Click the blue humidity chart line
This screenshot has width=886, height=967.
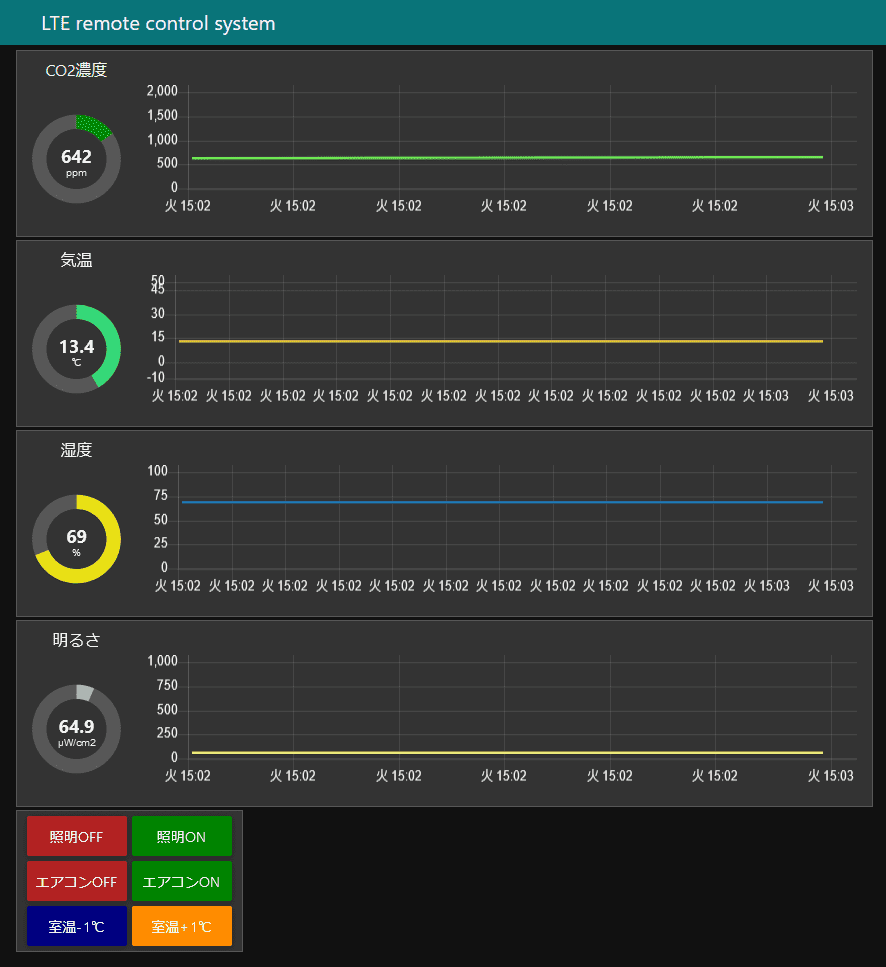(500, 502)
